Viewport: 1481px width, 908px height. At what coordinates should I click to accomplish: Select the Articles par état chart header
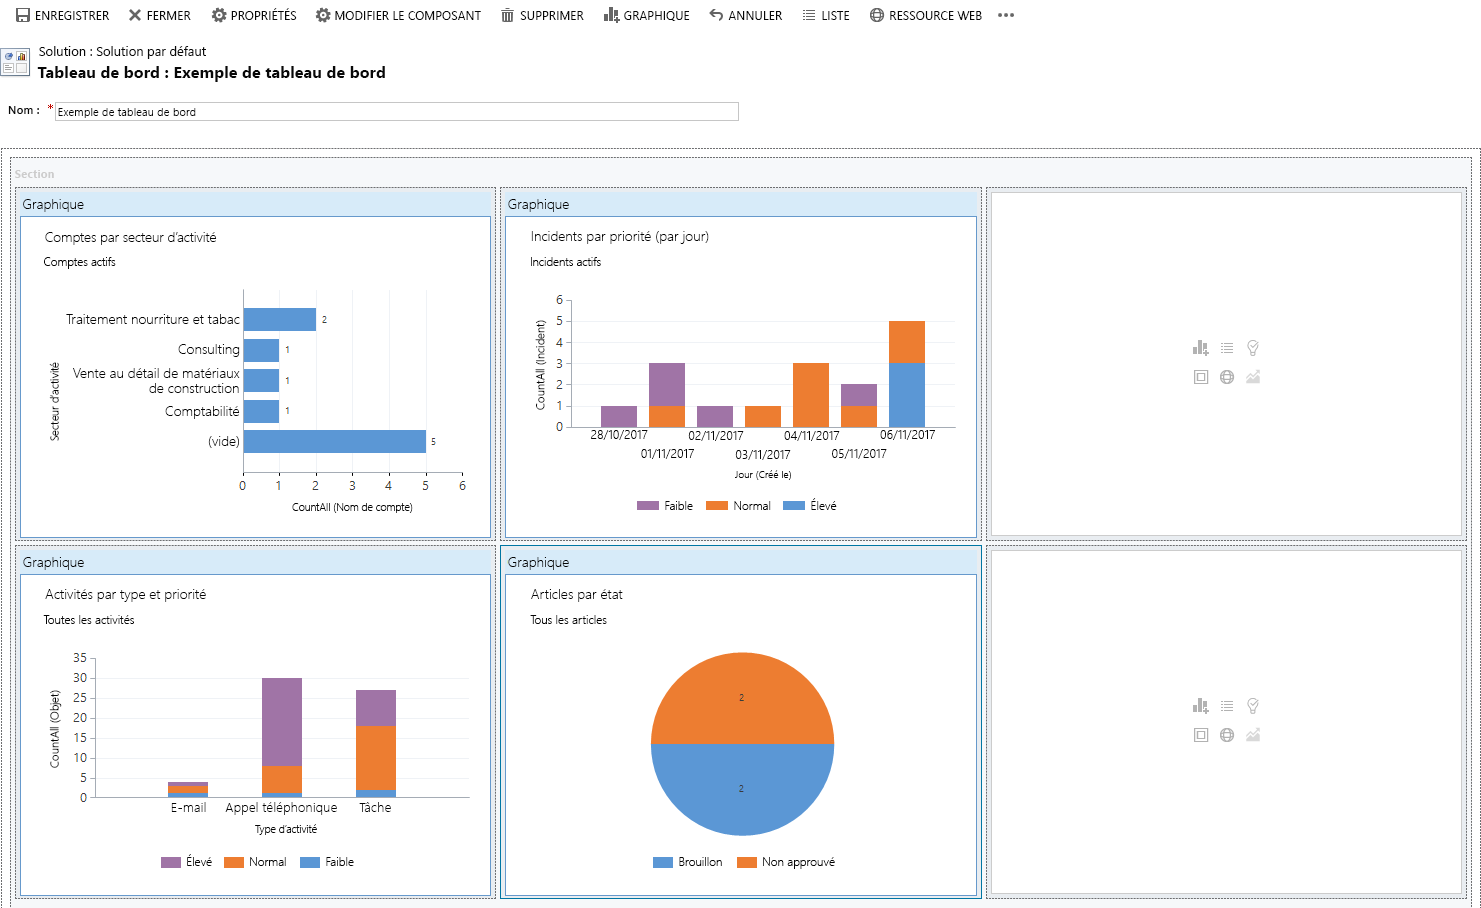tap(741, 562)
